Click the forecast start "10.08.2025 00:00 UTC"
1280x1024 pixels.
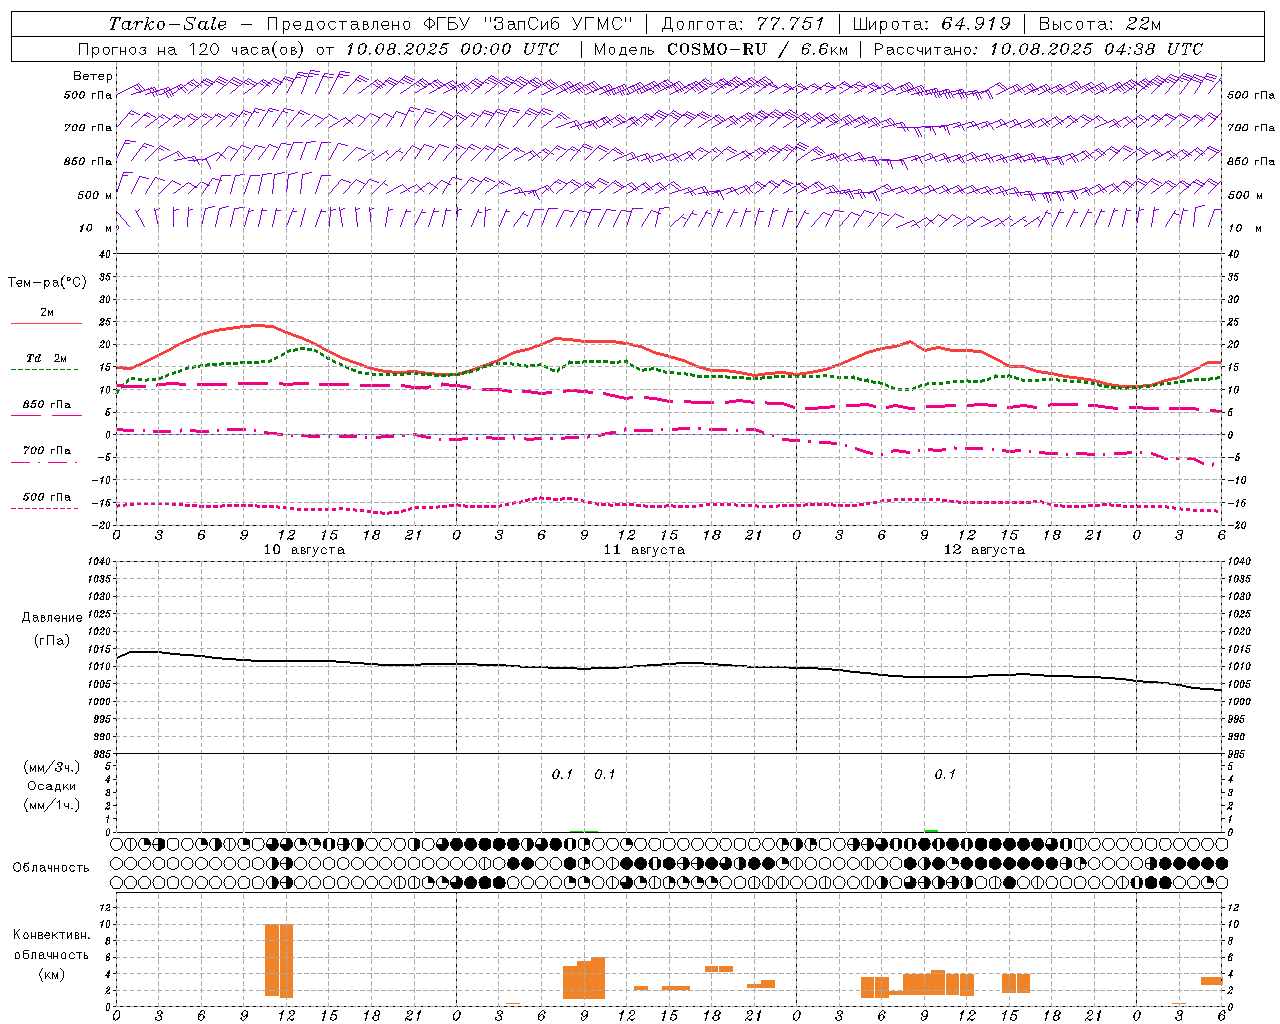[x=453, y=49]
